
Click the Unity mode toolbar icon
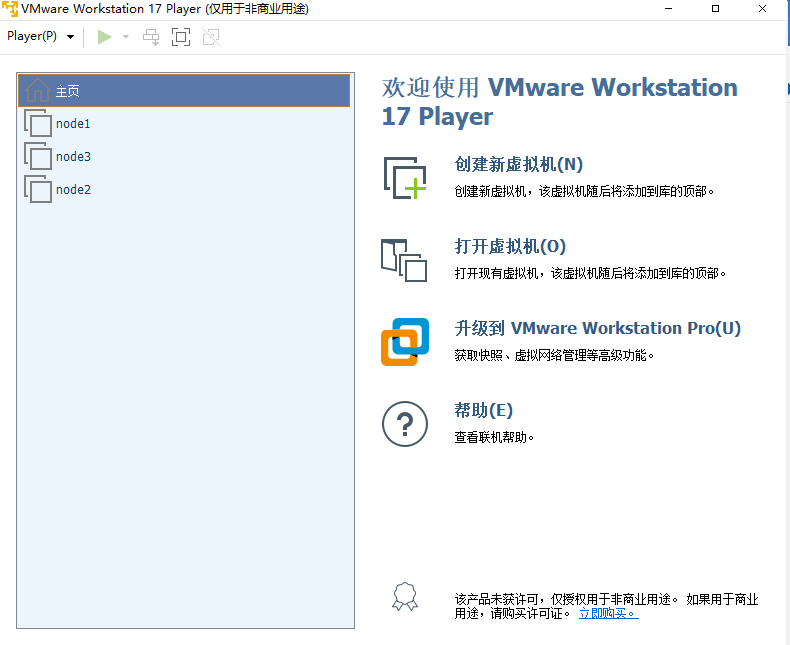pyautogui.click(x=211, y=37)
